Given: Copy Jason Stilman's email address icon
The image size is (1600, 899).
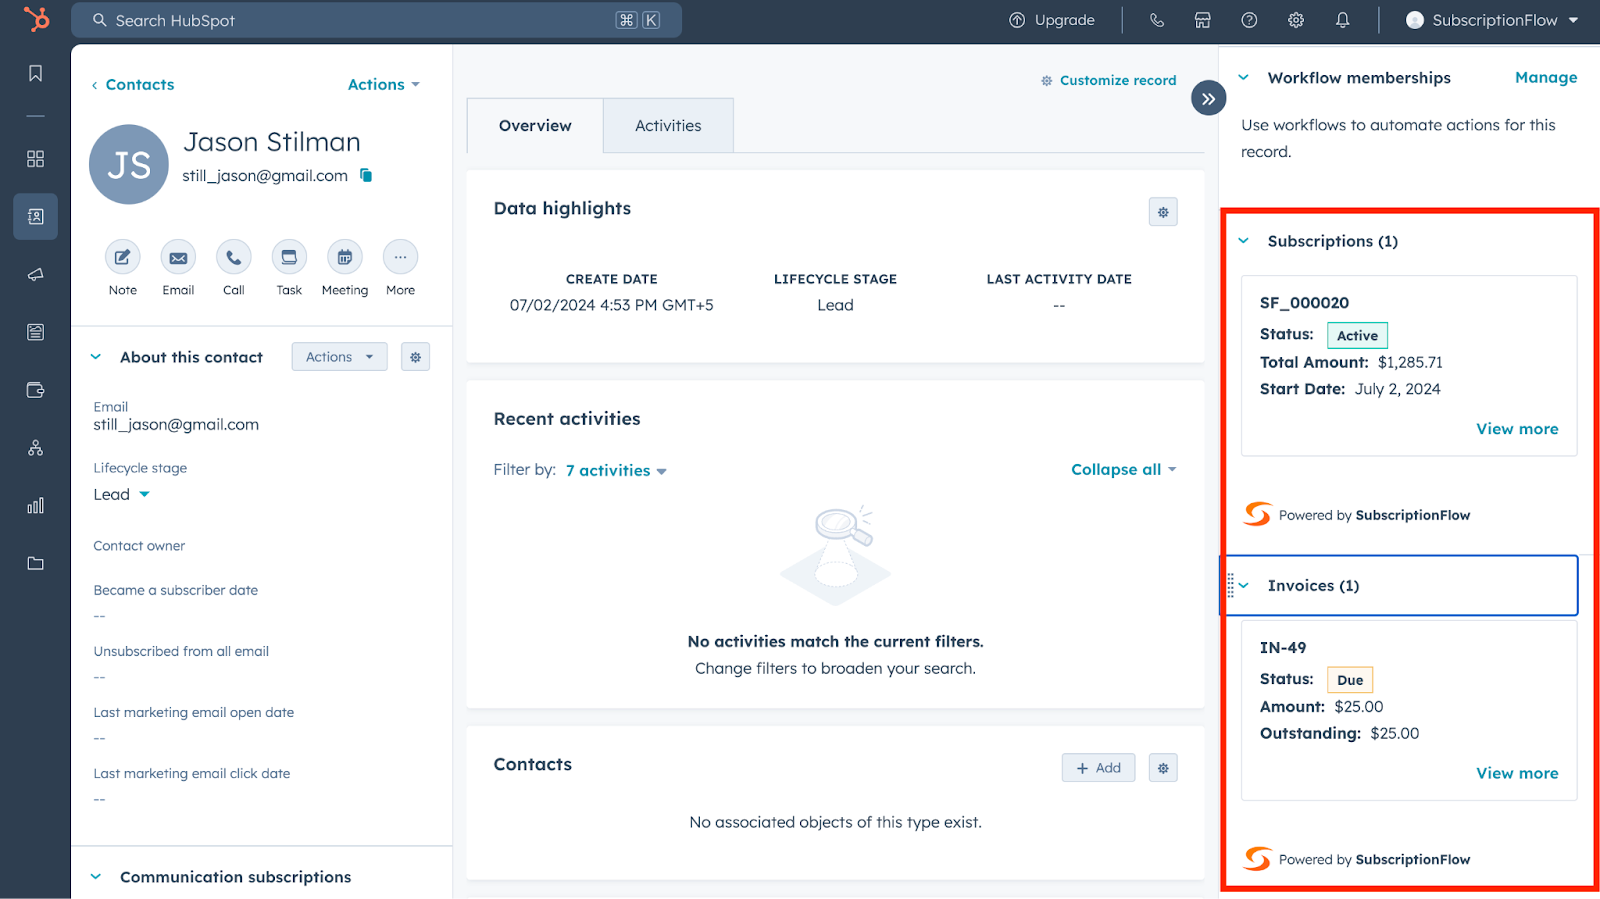Looking at the screenshot, I should pos(366,175).
